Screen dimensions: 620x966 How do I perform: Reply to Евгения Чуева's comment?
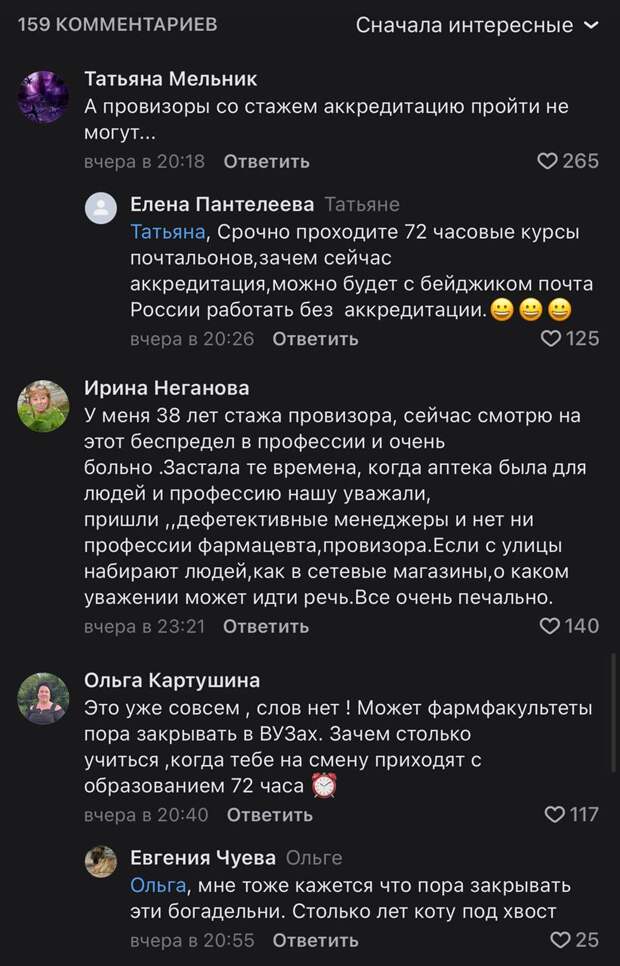point(315,940)
